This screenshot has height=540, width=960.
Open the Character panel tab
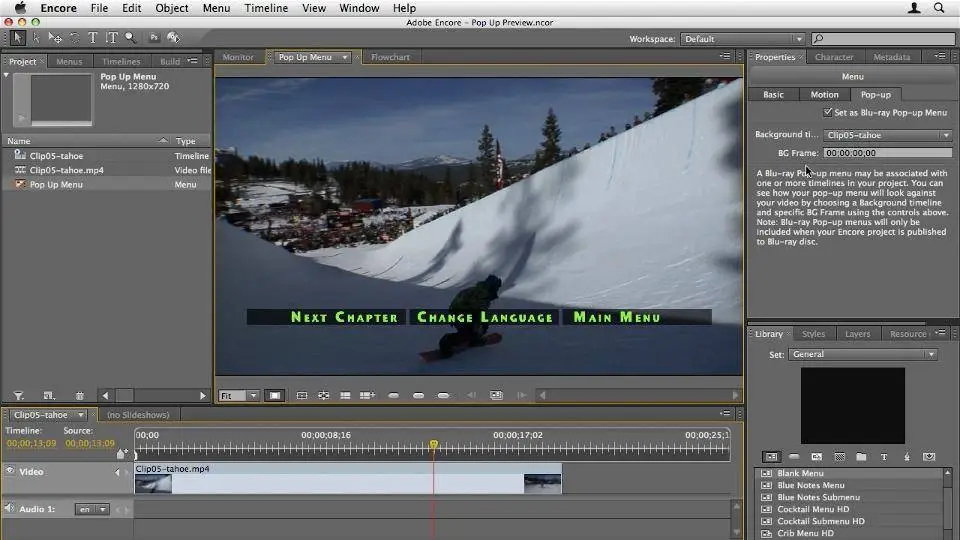834,57
